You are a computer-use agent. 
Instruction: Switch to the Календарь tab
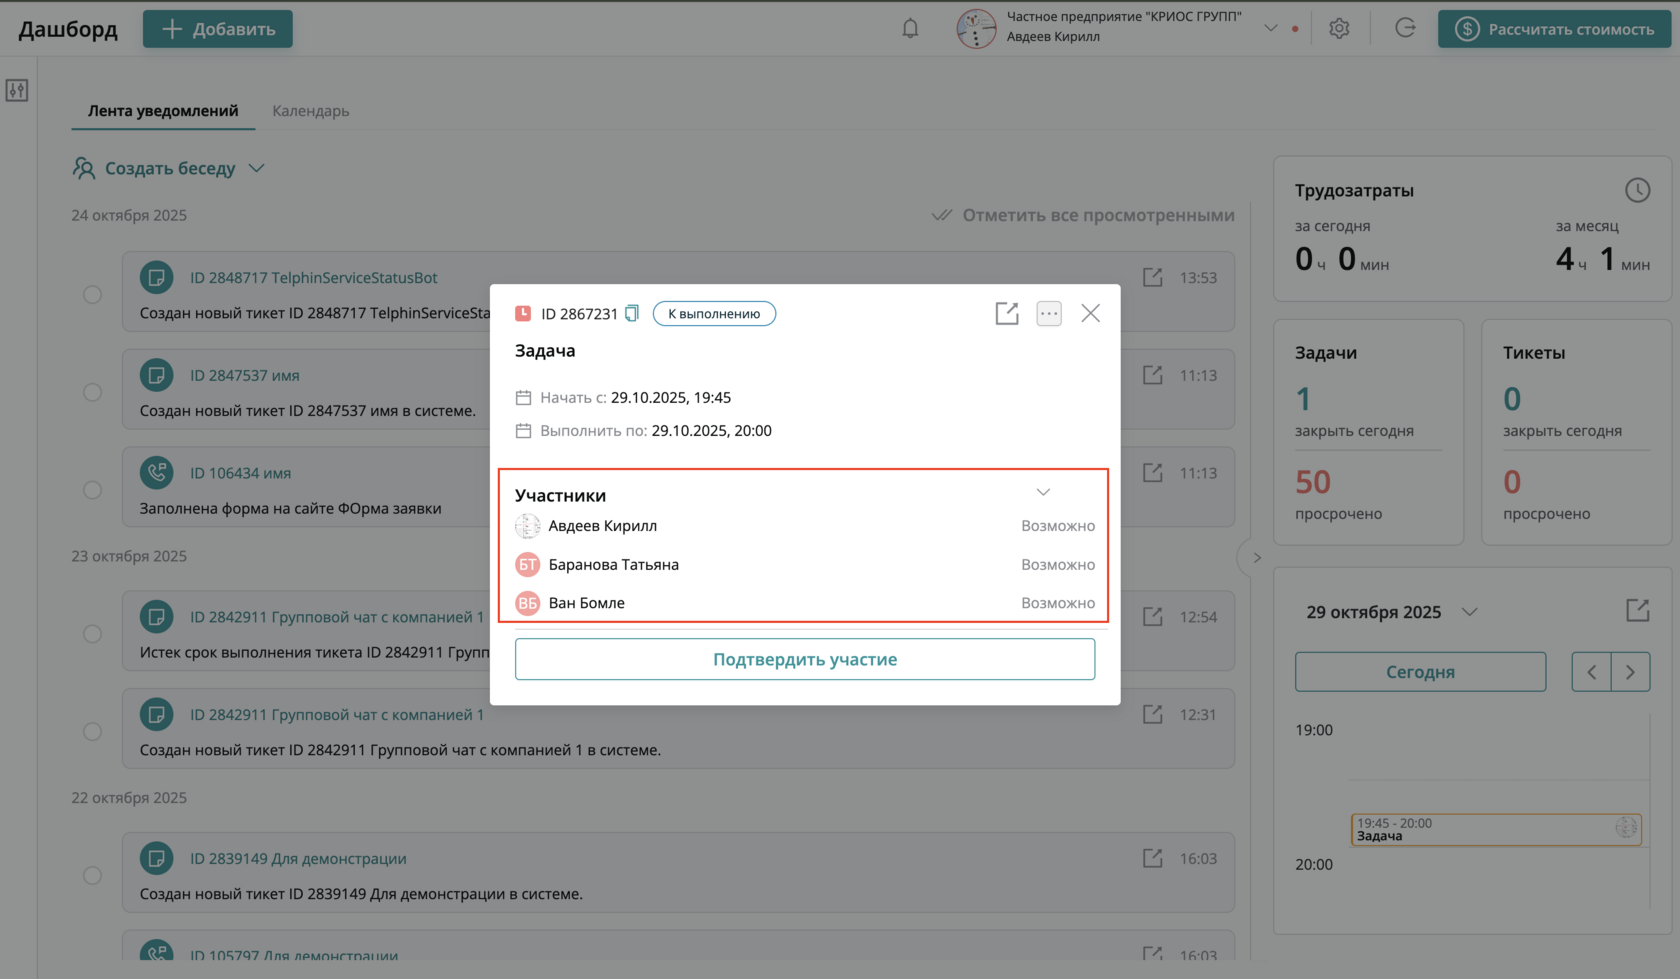pyautogui.click(x=311, y=111)
